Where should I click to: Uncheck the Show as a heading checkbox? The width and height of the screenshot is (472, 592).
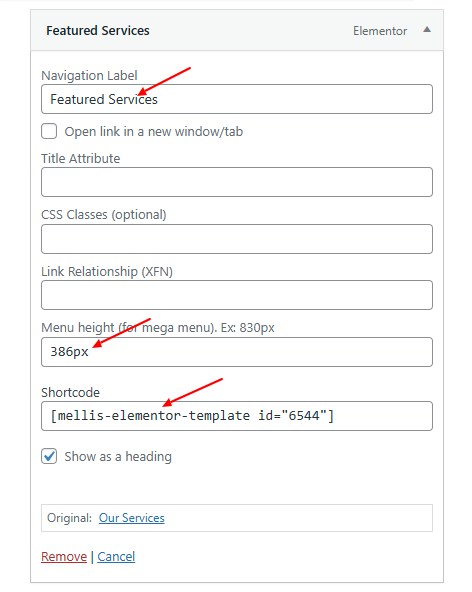49,456
